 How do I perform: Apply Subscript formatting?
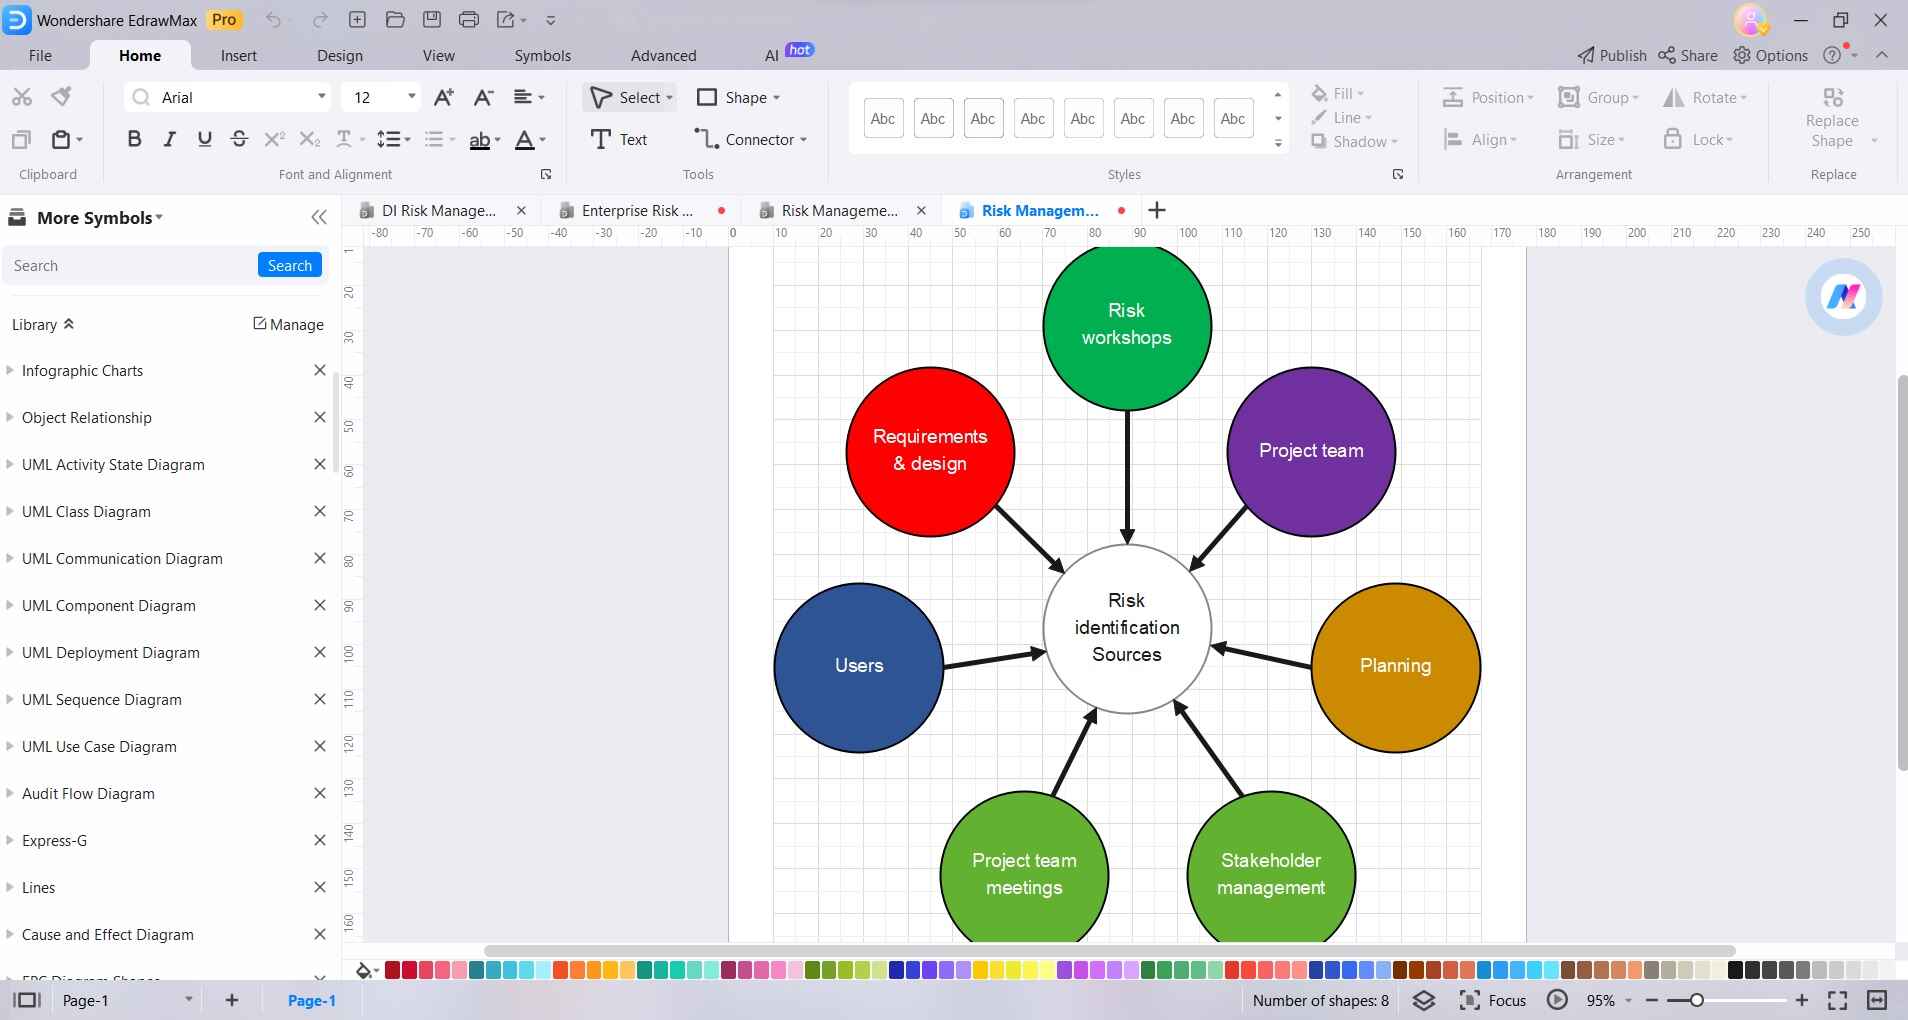[310, 140]
